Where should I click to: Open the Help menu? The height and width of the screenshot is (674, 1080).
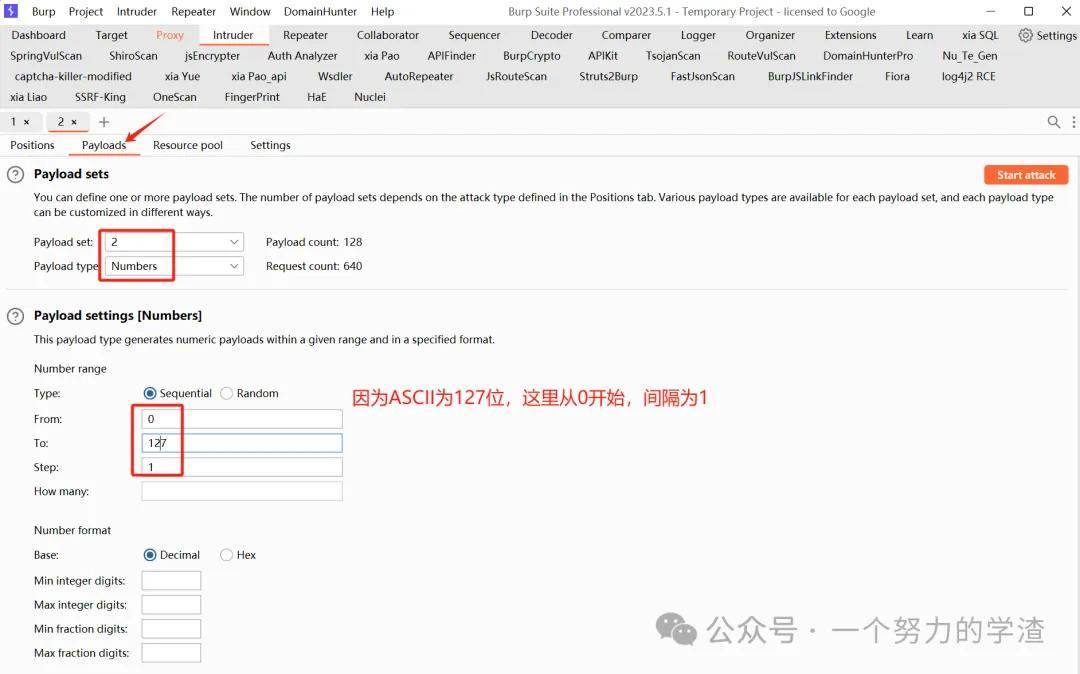coord(382,12)
